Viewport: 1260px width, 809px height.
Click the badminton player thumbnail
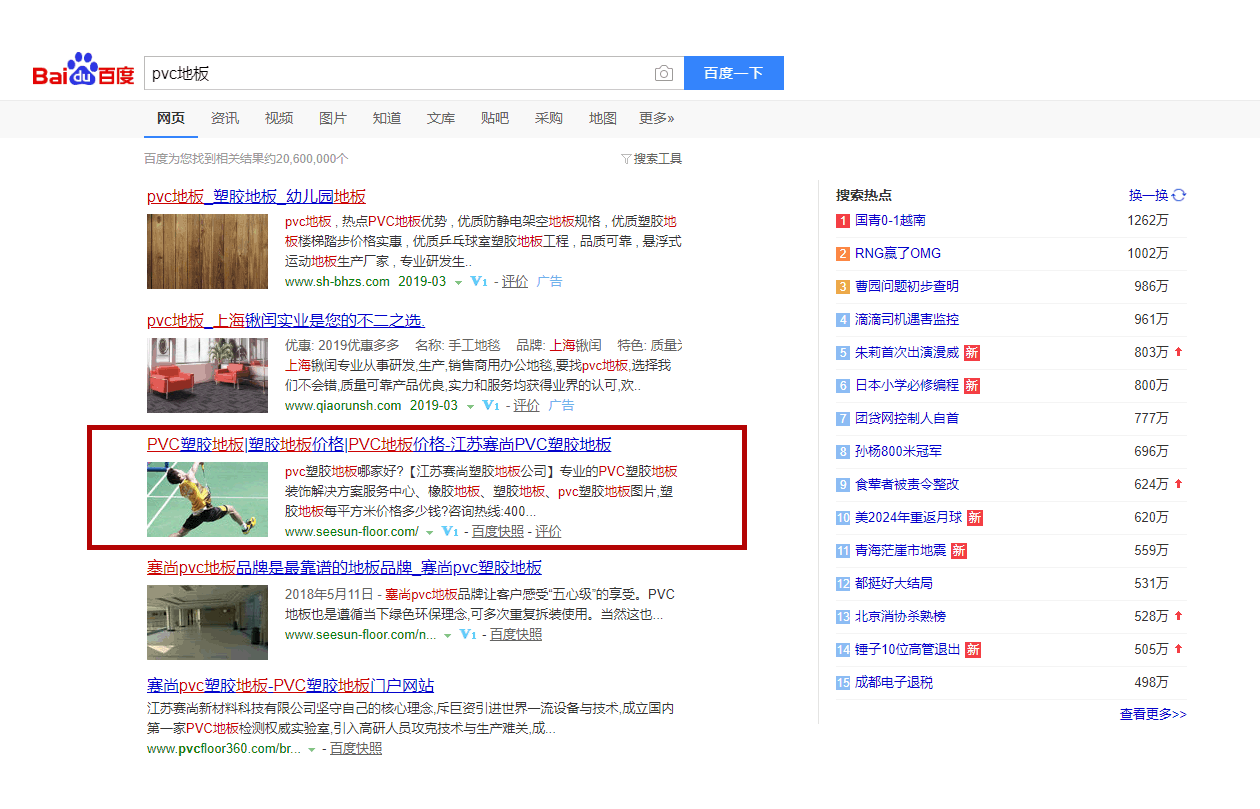(207, 499)
